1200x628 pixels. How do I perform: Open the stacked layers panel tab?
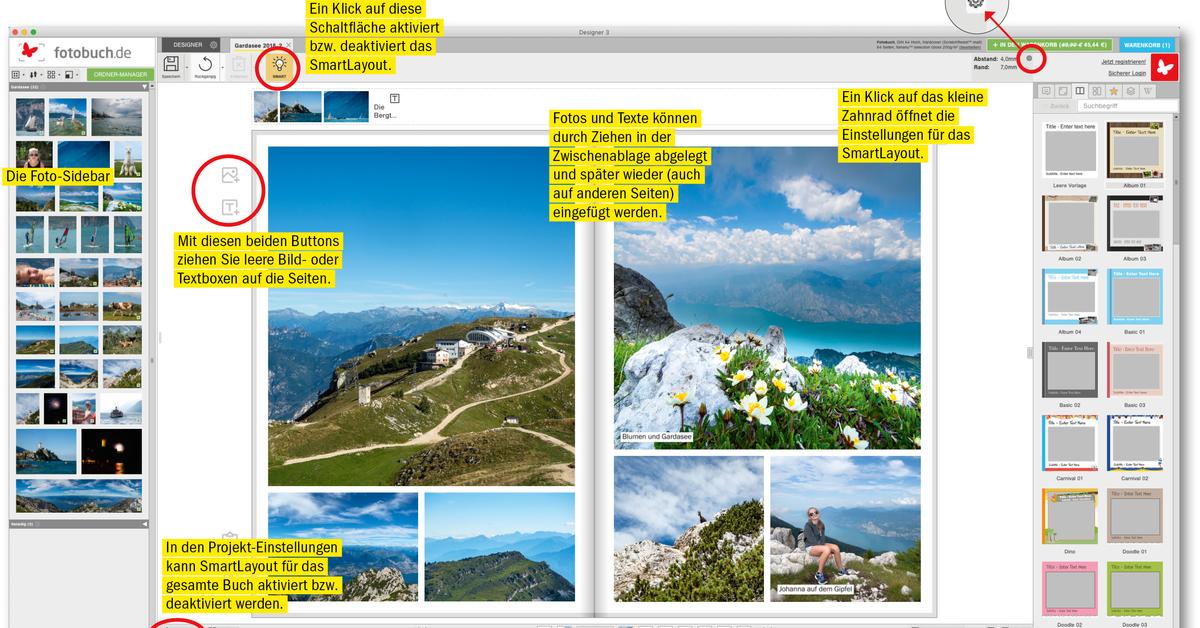tap(1131, 91)
